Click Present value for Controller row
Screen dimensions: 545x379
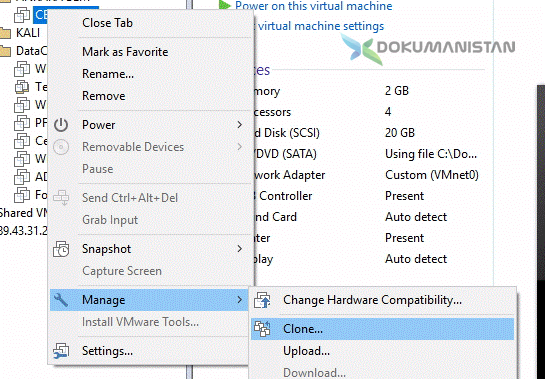pyautogui.click(x=404, y=196)
